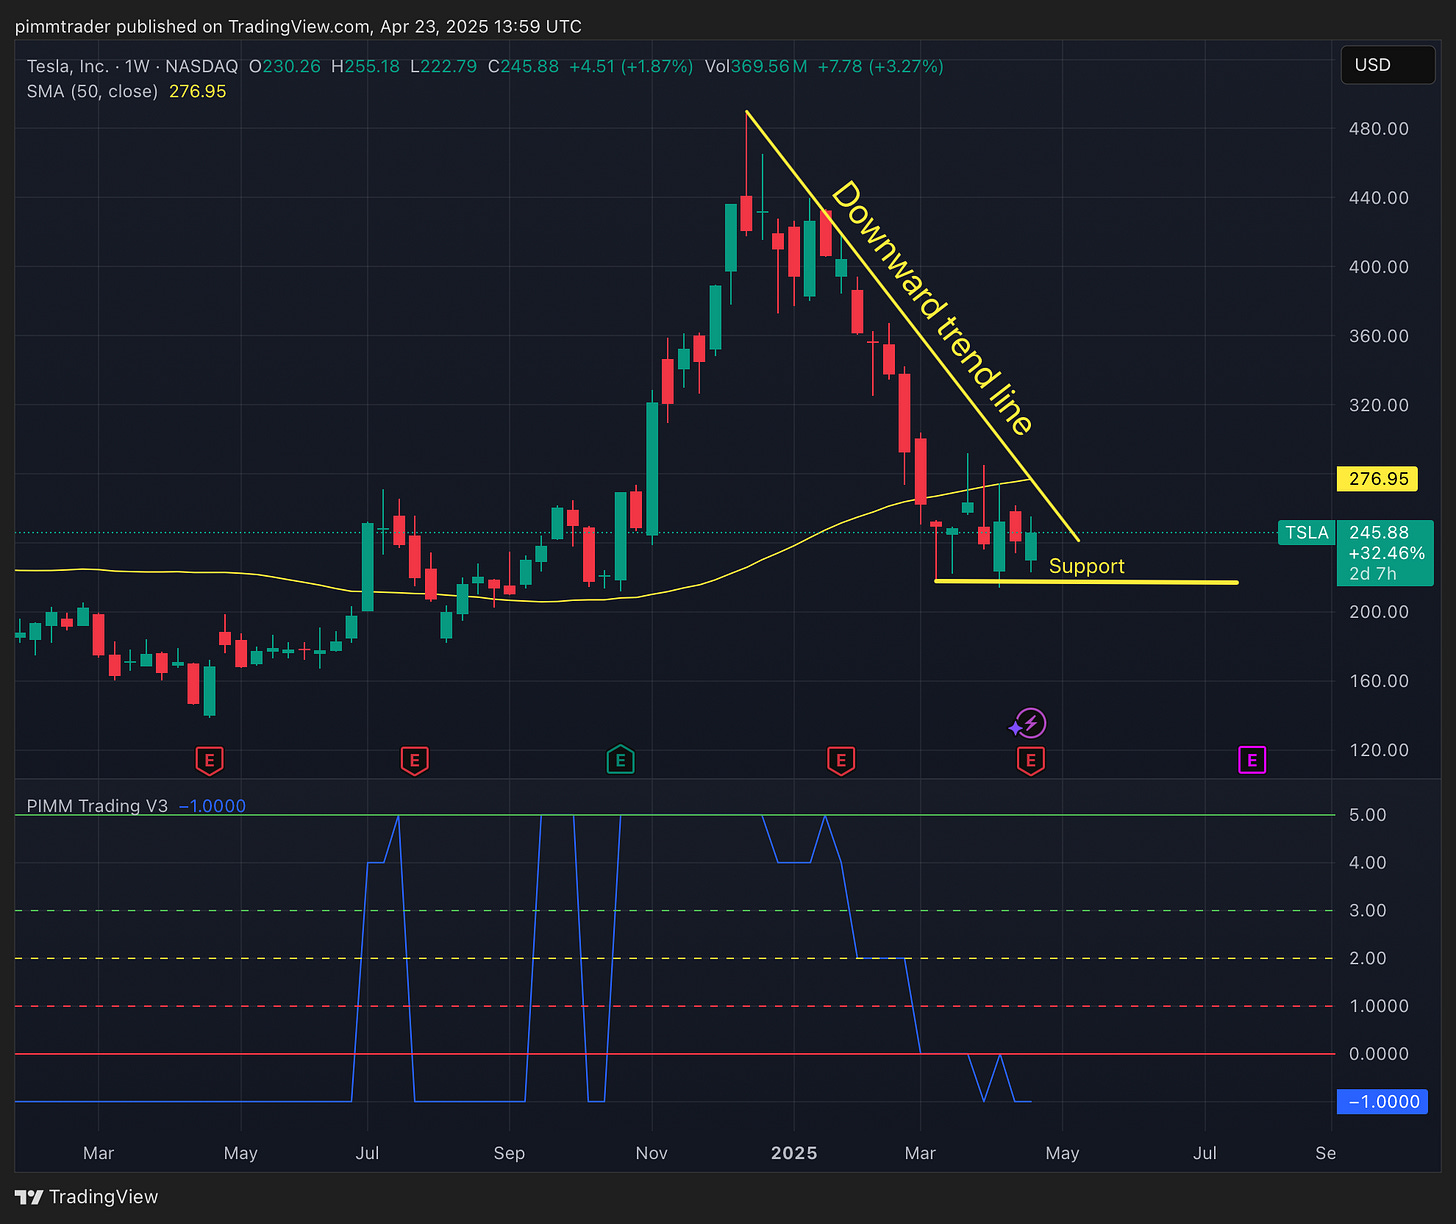1456x1224 pixels.
Task: Click the Sep label on the time axis
Action: (x=509, y=1153)
